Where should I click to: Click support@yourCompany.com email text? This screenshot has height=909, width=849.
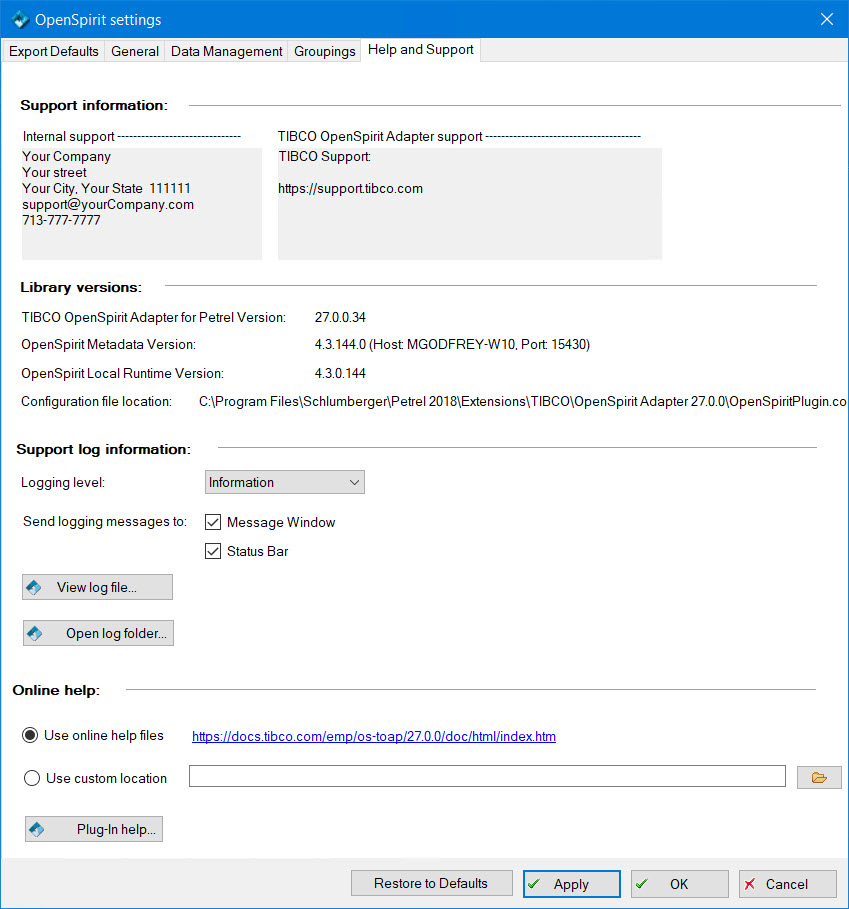tap(108, 205)
